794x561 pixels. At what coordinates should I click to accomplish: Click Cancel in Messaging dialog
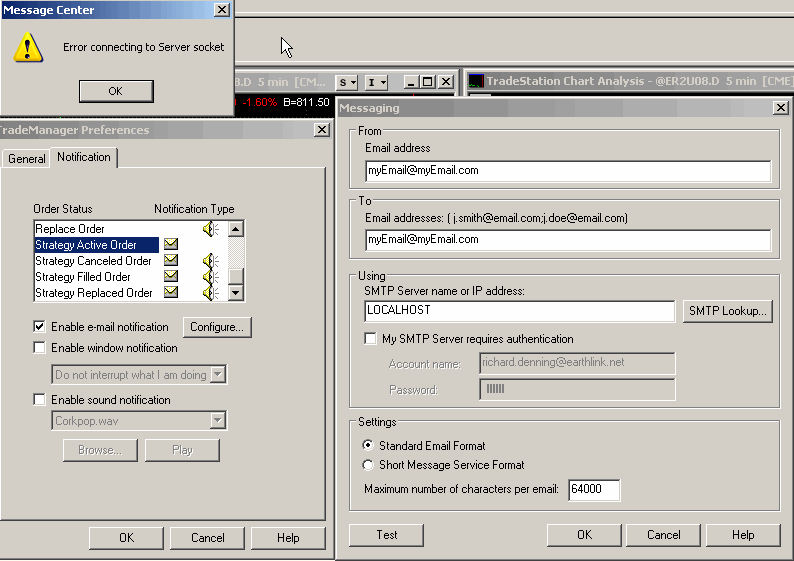[x=663, y=535]
